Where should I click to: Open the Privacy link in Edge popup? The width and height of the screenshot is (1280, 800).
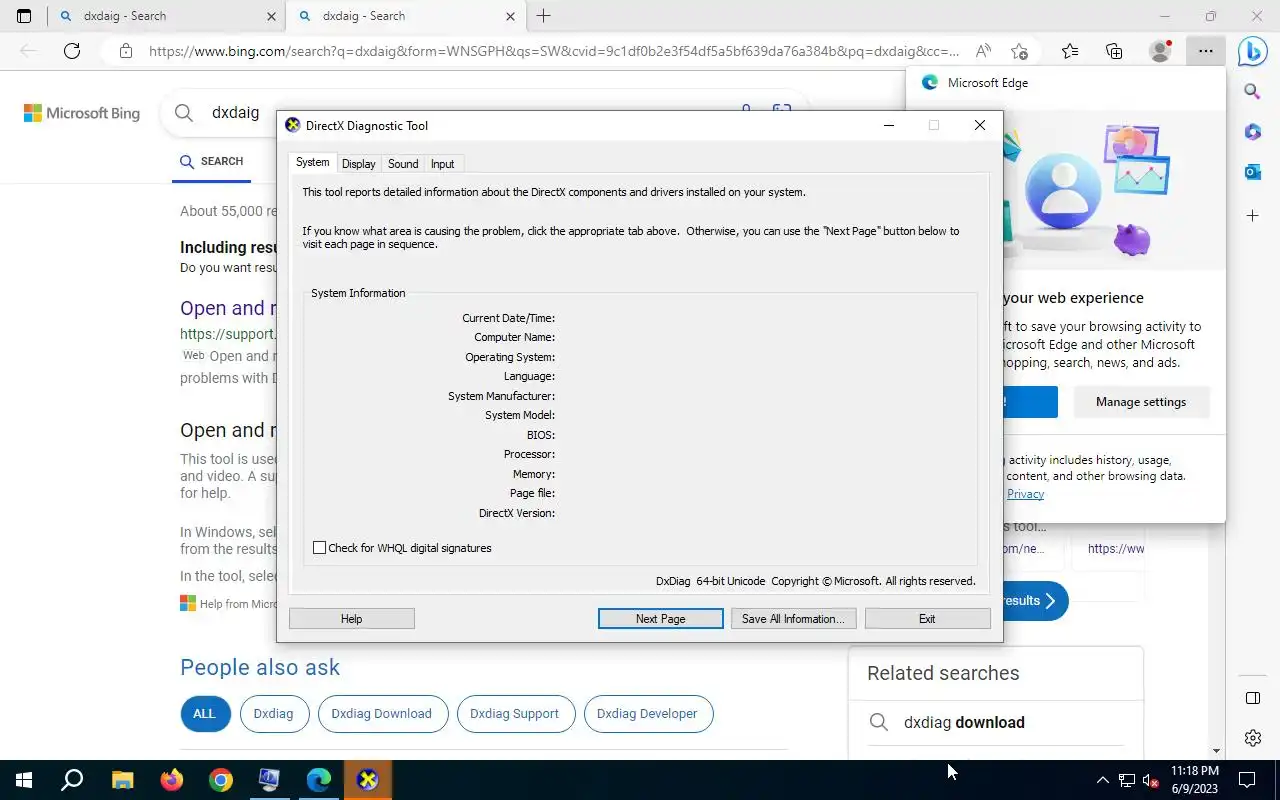pyautogui.click(x=1025, y=494)
